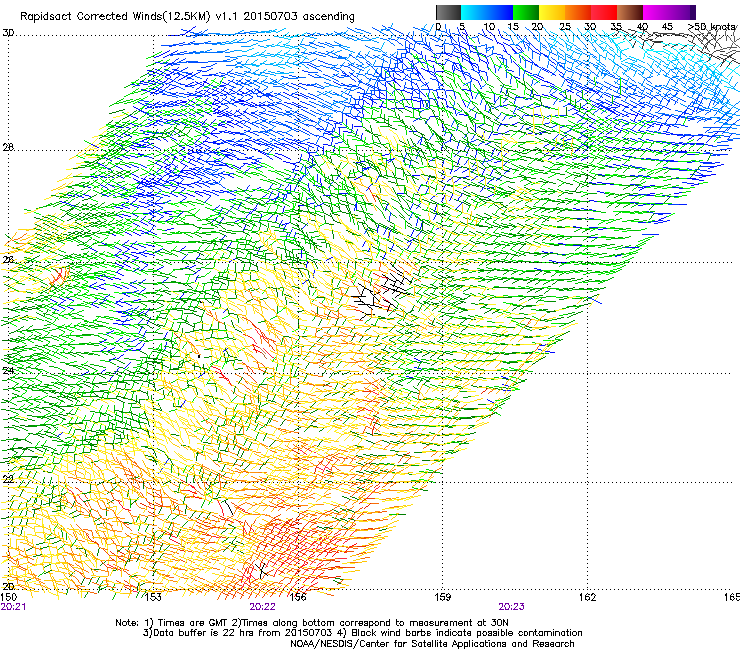The image size is (740, 650).
Task: Choose the magenta 40-45 knots legend swatch
Action: [x=656, y=12]
